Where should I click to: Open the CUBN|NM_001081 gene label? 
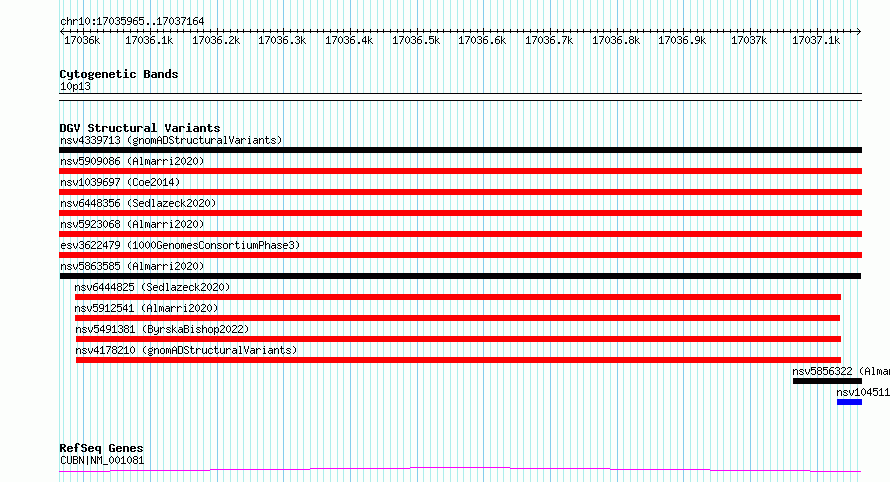(102, 460)
